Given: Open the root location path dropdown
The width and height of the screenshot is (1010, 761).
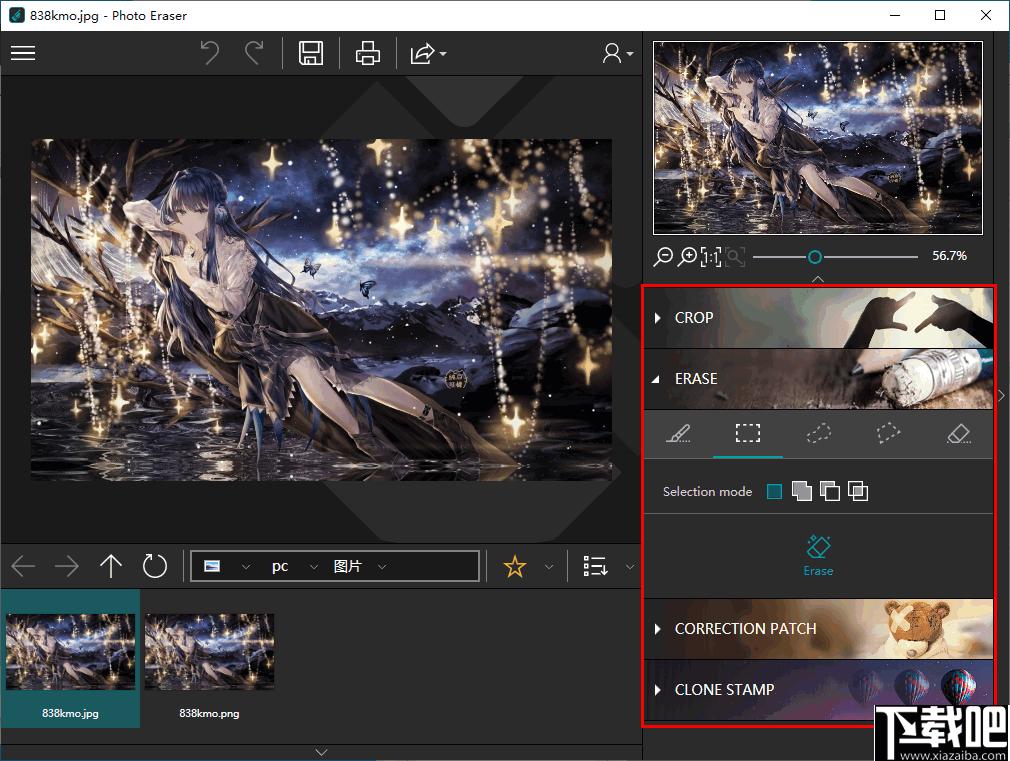Looking at the screenshot, I should [x=245, y=567].
